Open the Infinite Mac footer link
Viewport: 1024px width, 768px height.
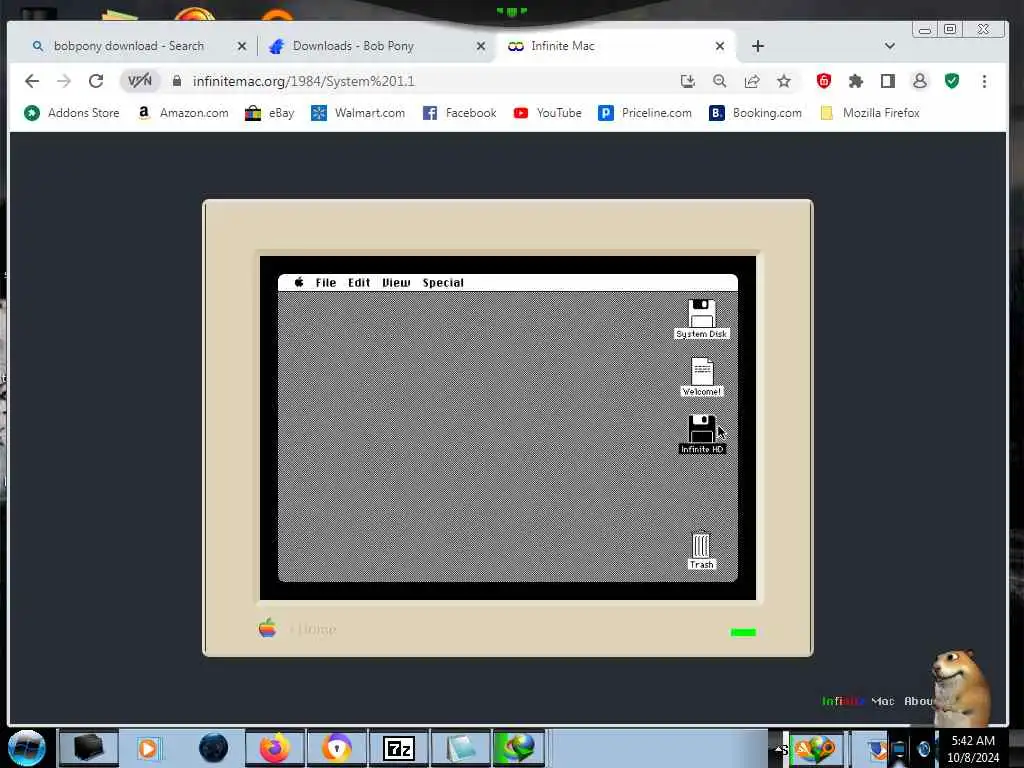click(x=857, y=701)
